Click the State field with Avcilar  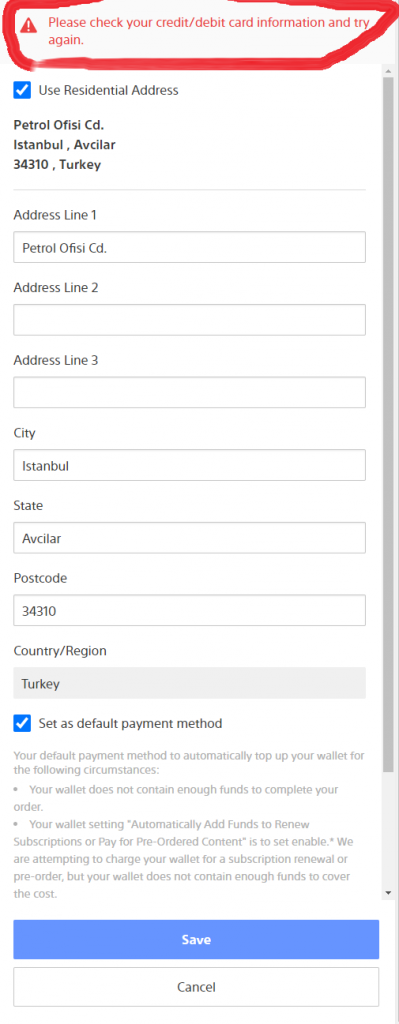coord(189,539)
